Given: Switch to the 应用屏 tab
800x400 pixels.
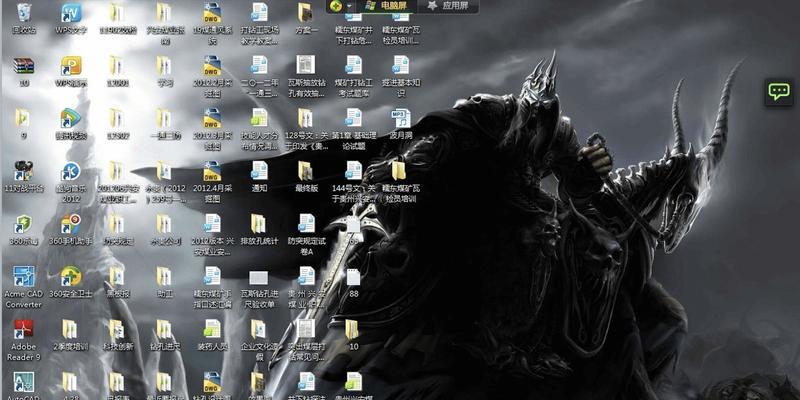Looking at the screenshot, I should coord(446,6).
